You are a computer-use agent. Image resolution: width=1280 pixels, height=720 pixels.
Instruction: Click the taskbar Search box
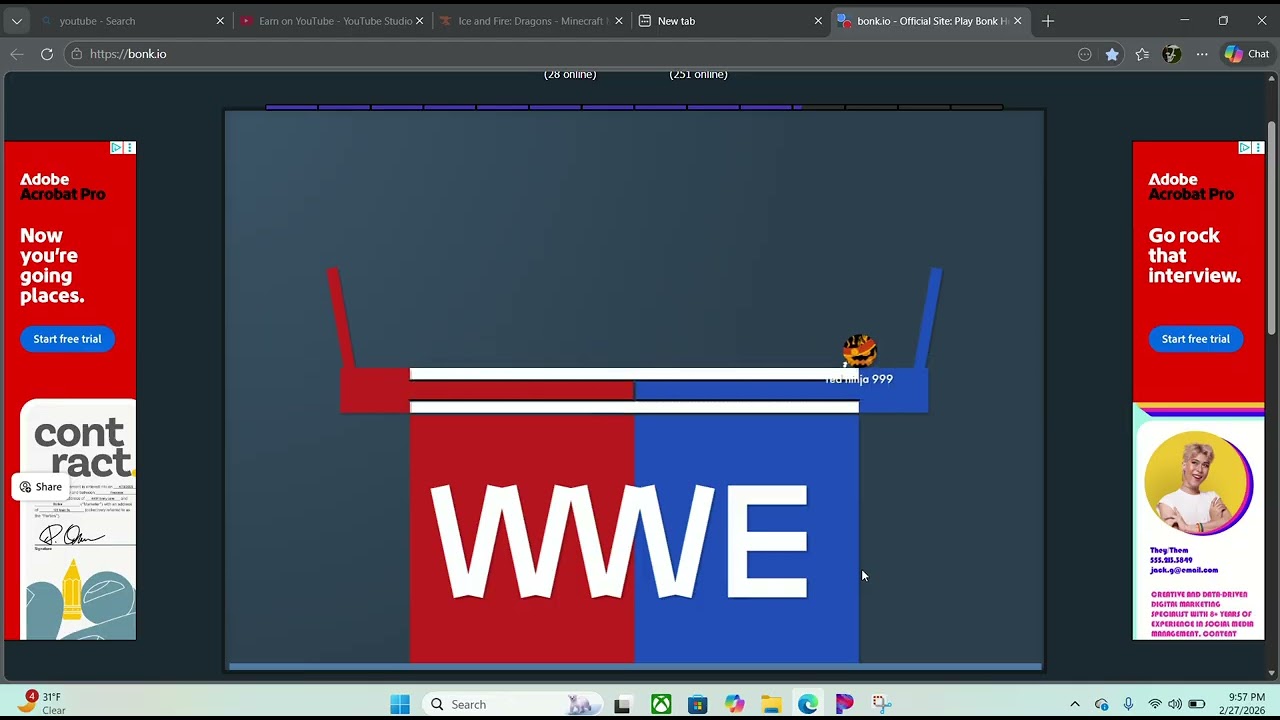tap(510, 704)
